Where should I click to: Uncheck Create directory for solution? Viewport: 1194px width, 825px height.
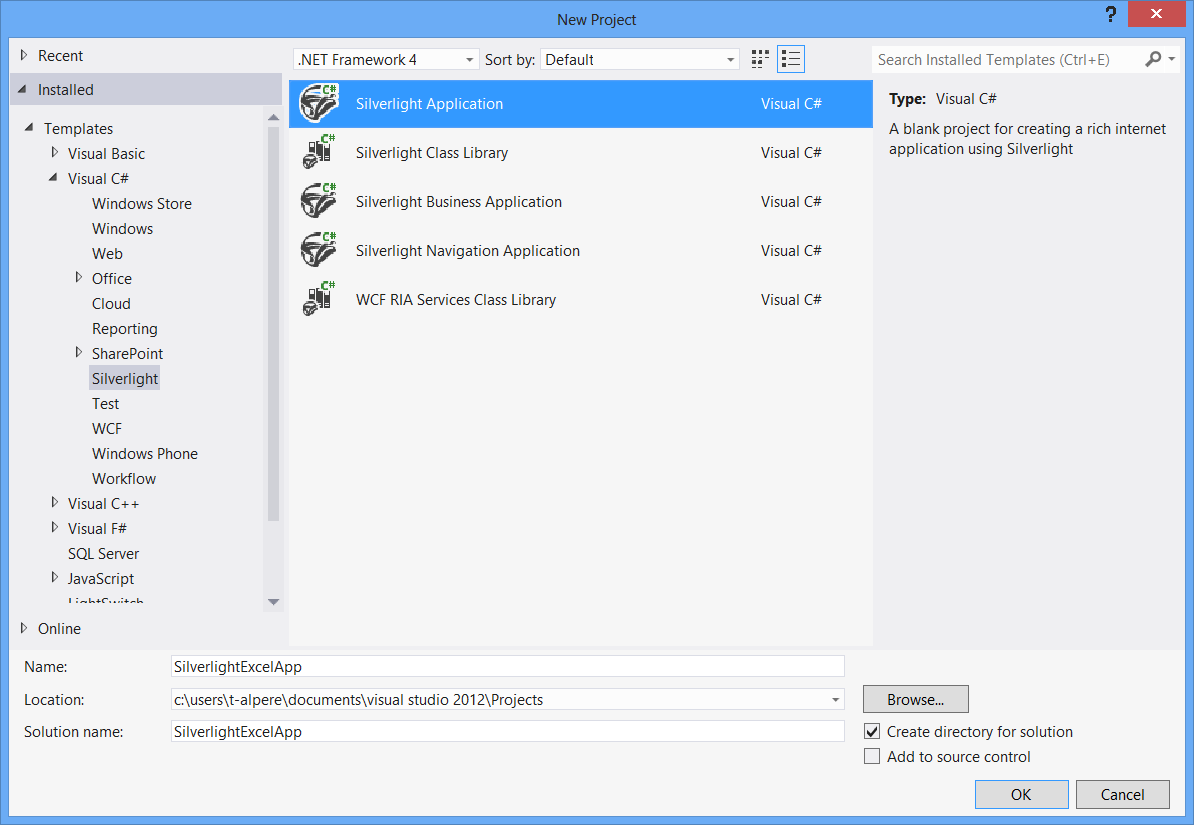coord(872,732)
